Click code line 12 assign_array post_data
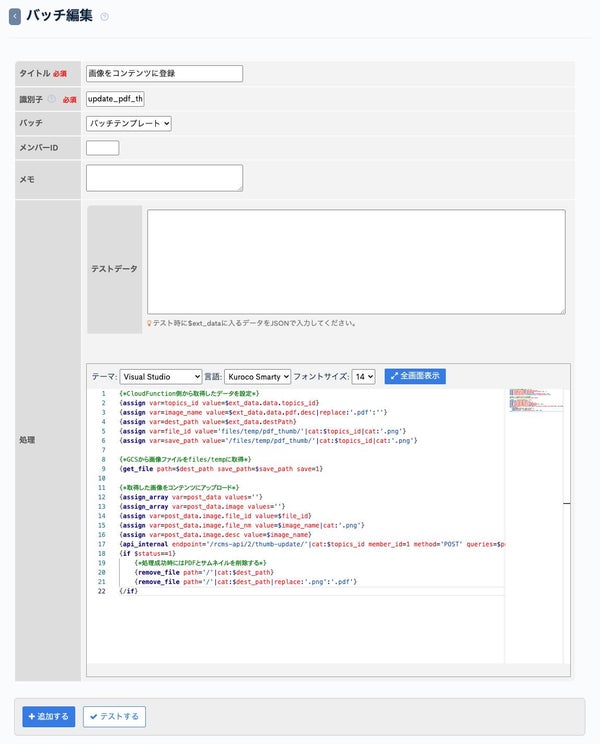Image resolution: width=600 pixels, height=744 pixels. click(191, 497)
